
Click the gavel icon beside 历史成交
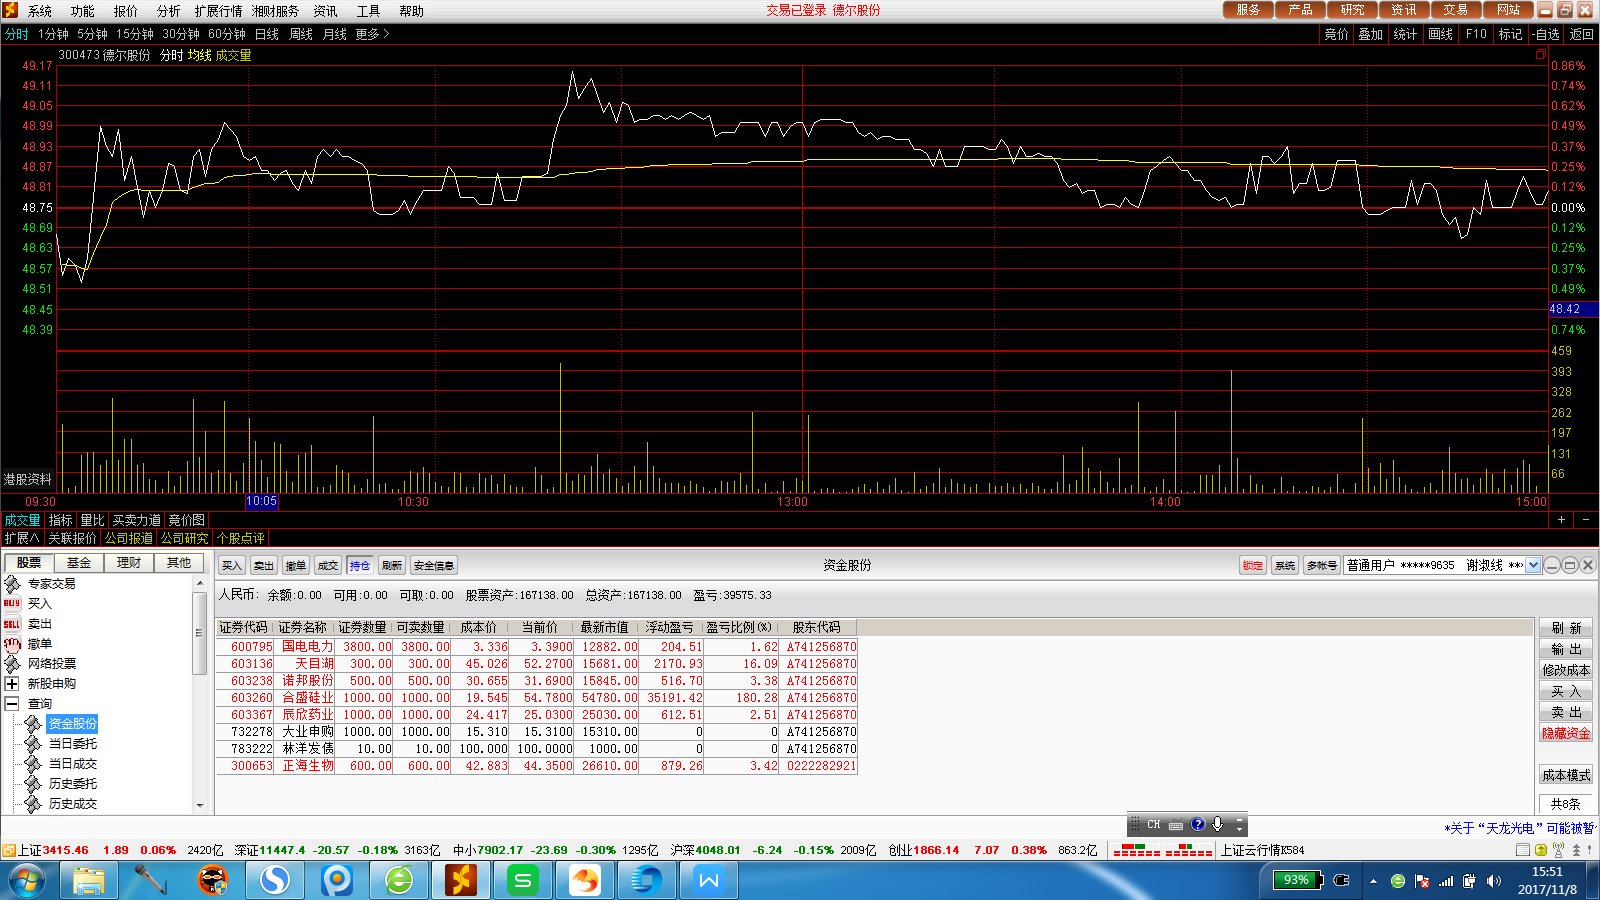point(33,804)
